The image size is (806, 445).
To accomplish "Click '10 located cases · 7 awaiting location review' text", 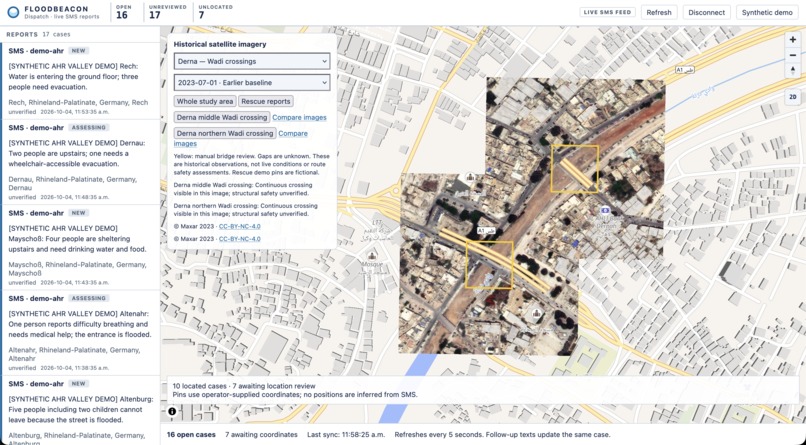I will (x=244, y=386).
